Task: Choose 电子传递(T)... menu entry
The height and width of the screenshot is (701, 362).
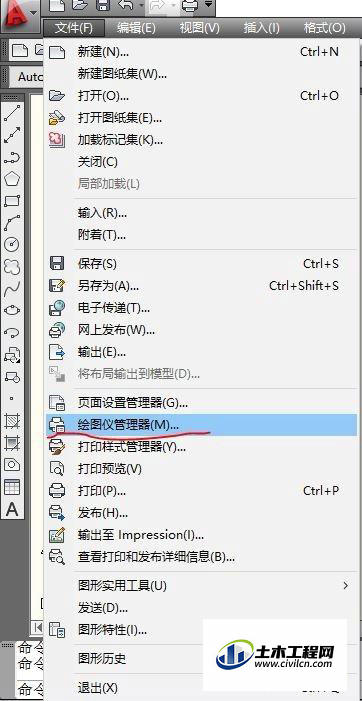Action: [202, 308]
